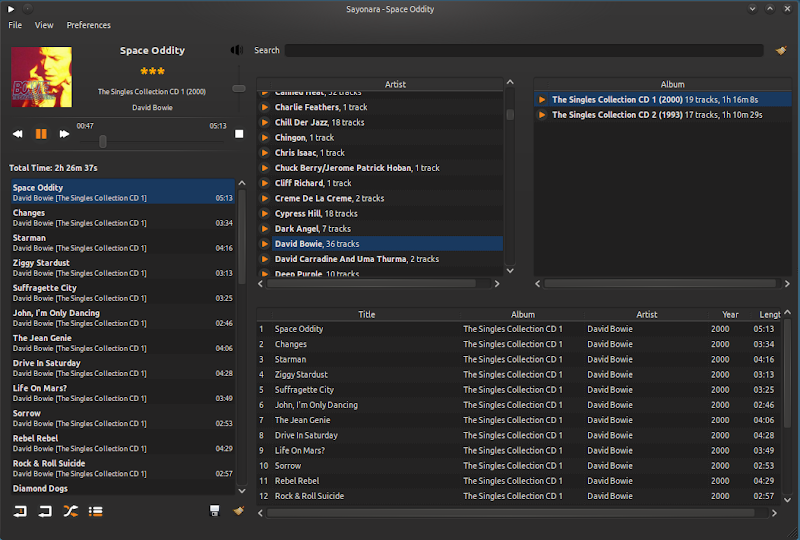800x540 pixels.
Task: Click the Artist column header
Action: tap(646, 314)
